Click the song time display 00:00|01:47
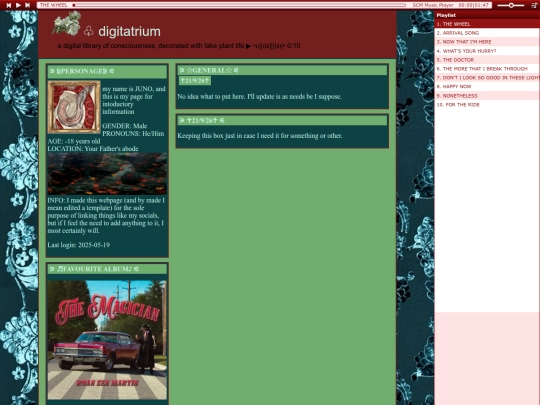The image size is (540, 405). (x=474, y=5)
